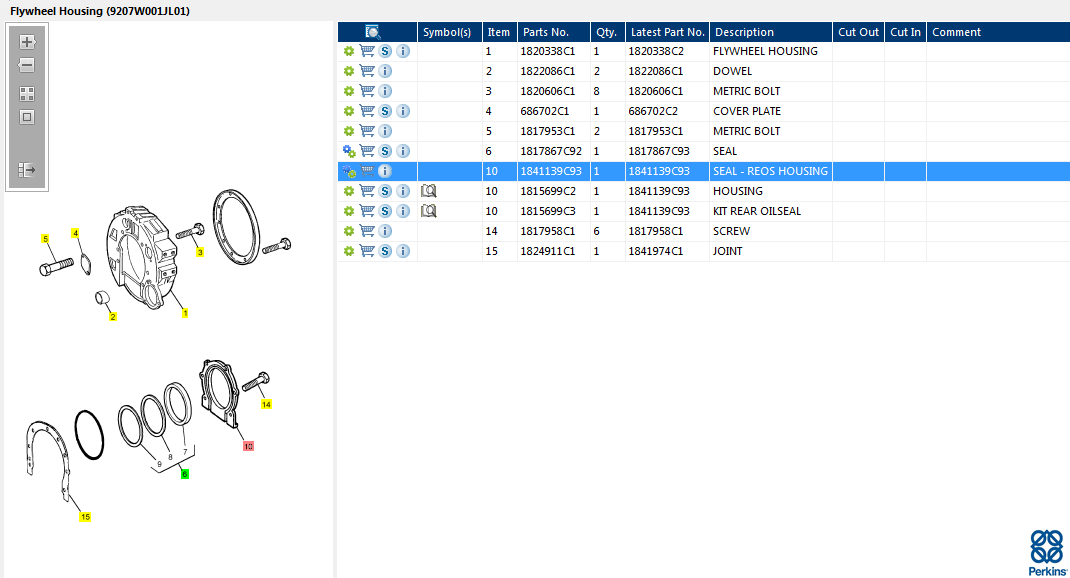Click the DOWEL description cell

732,71
